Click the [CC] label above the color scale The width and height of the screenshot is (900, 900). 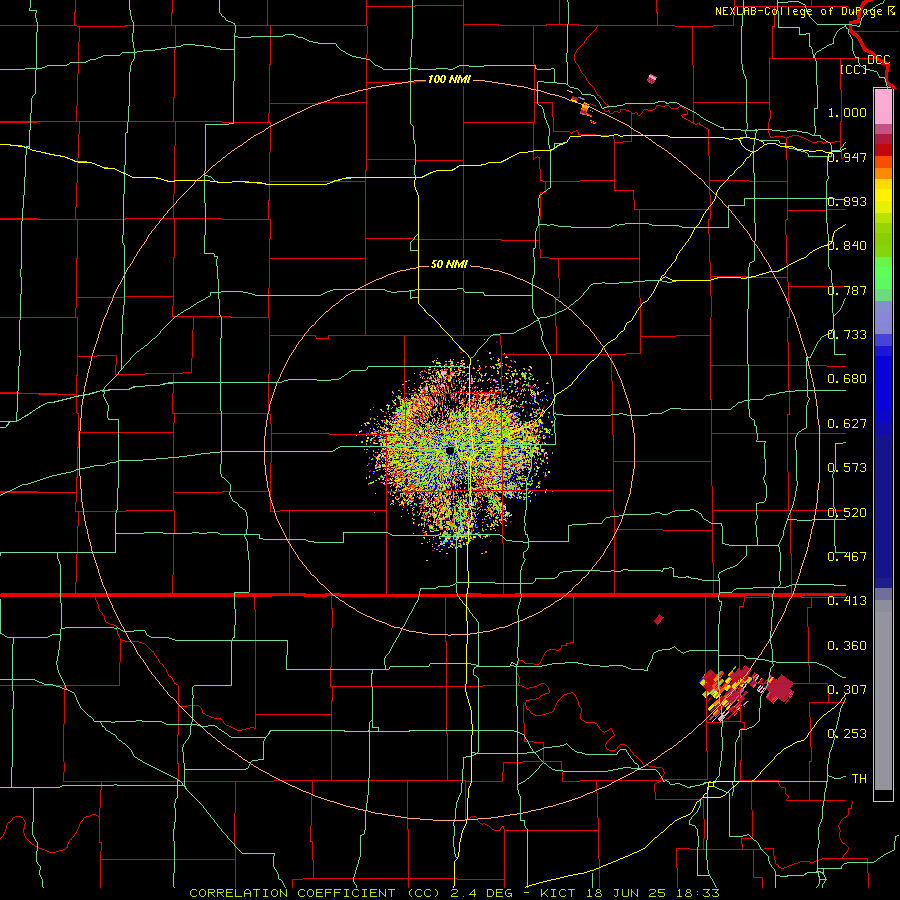[x=854, y=69]
